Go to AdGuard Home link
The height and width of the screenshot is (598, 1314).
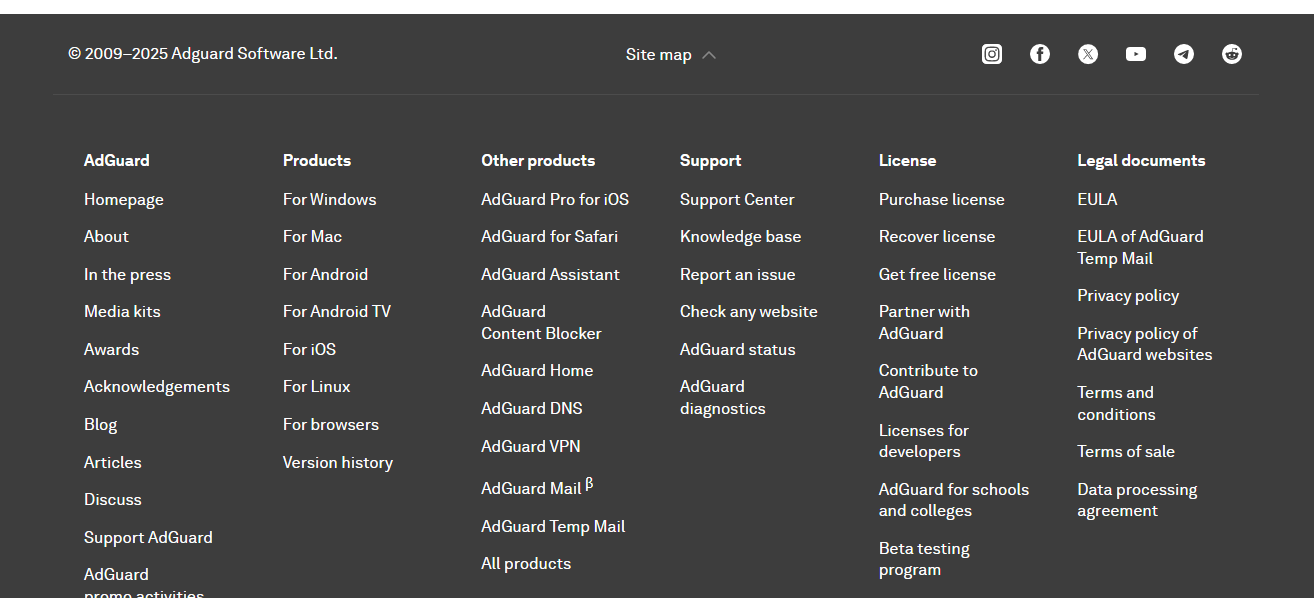click(x=537, y=371)
